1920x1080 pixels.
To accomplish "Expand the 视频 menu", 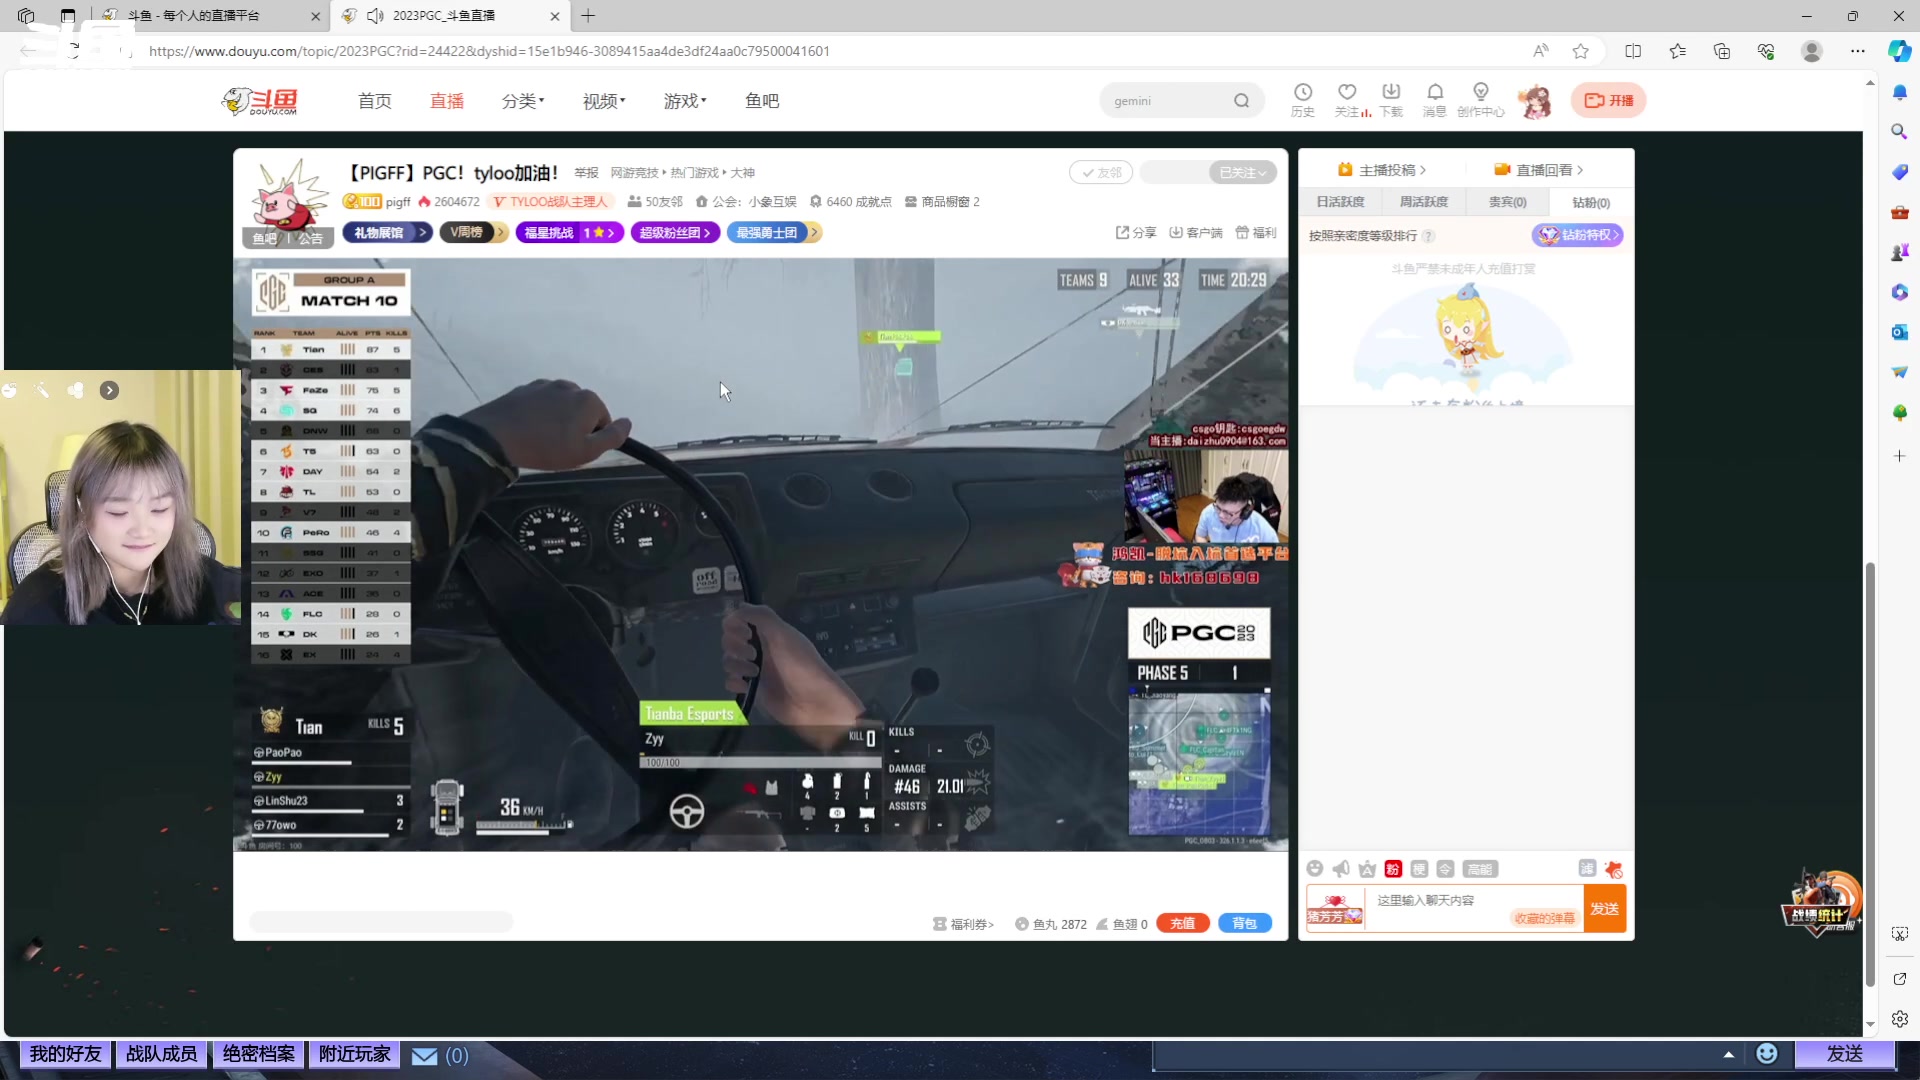I will click(604, 101).
